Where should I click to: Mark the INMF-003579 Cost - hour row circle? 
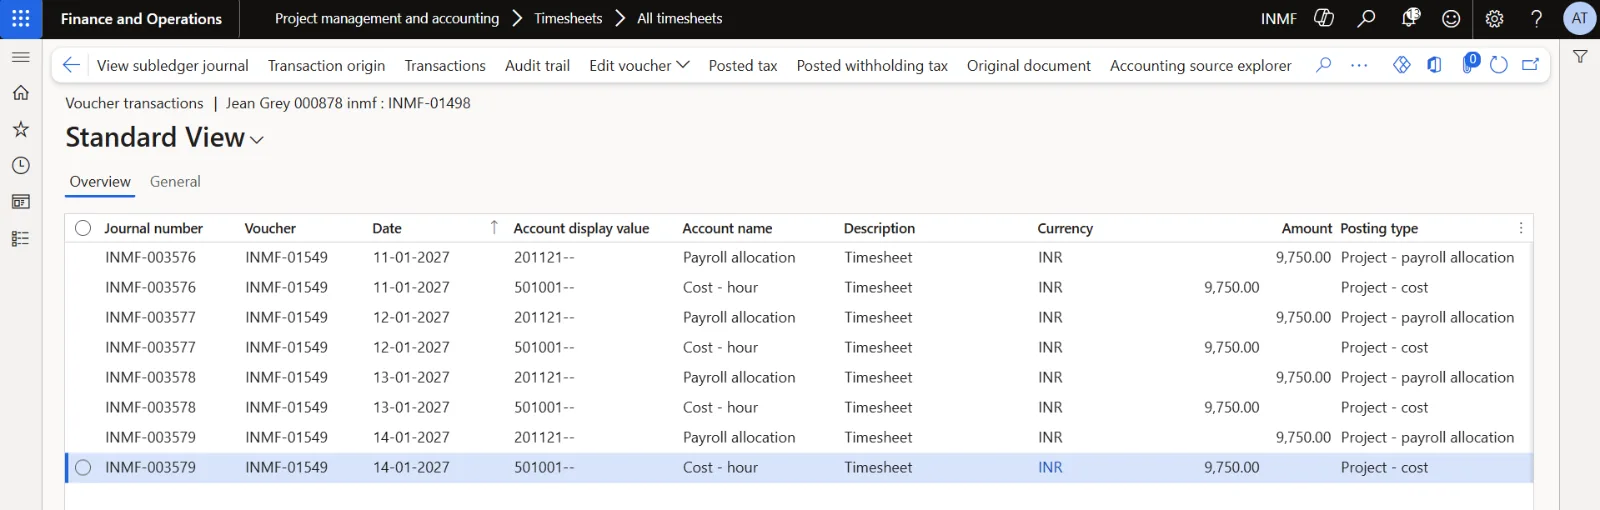click(83, 467)
